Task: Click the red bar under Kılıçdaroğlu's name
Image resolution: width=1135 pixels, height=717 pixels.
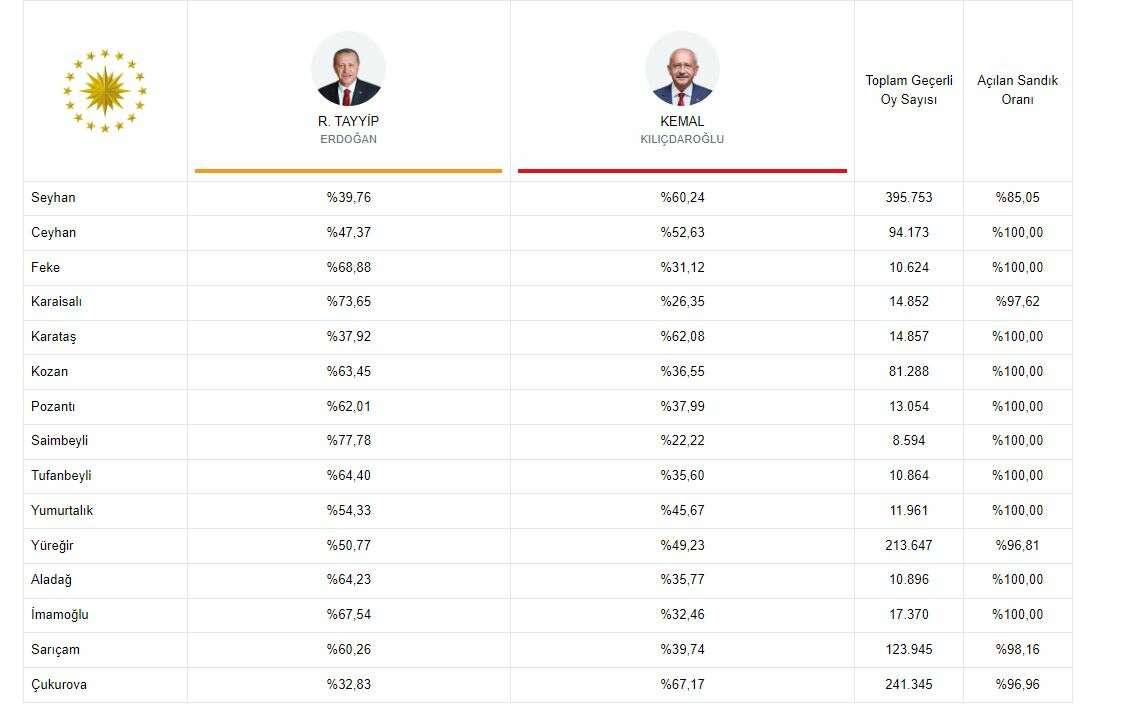Action: click(x=682, y=171)
